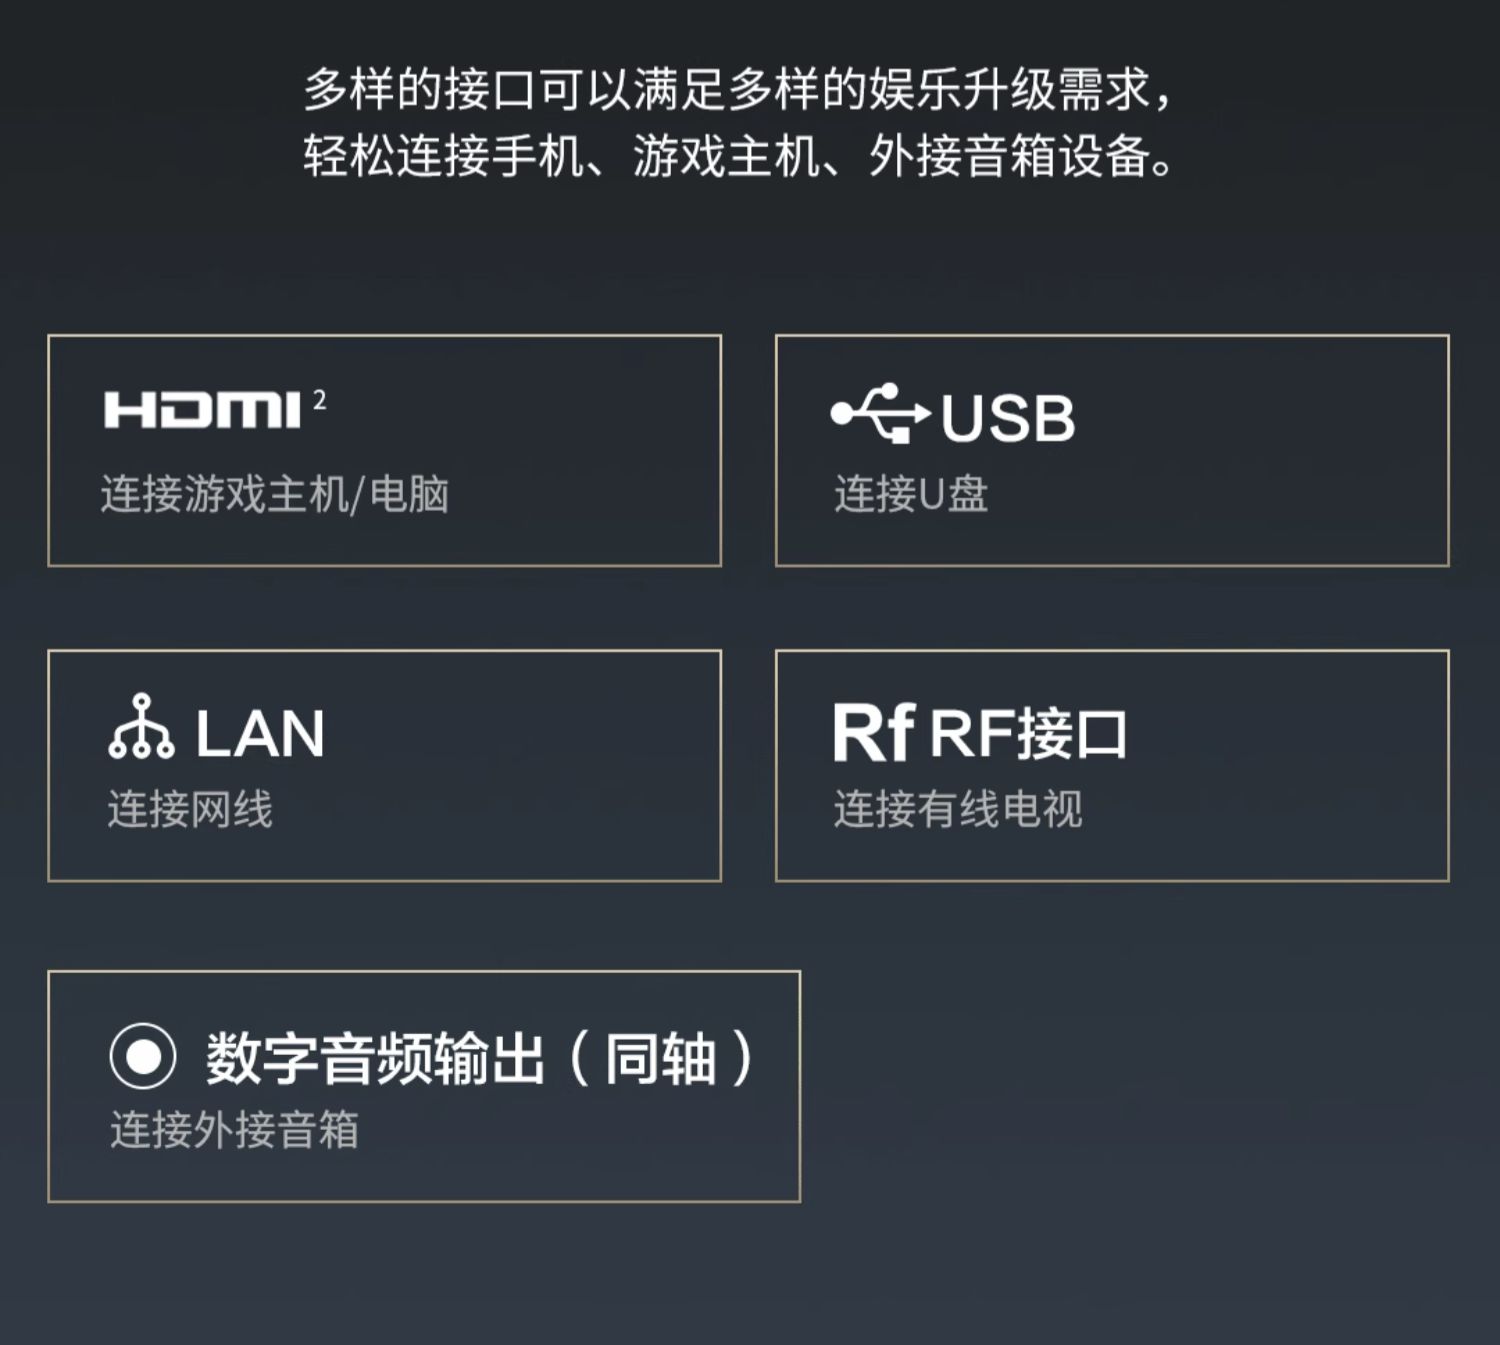Screen dimensions: 1500x1345
Task: Click the superscript 2 beside HDMI
Action: (x=320, y=400)
